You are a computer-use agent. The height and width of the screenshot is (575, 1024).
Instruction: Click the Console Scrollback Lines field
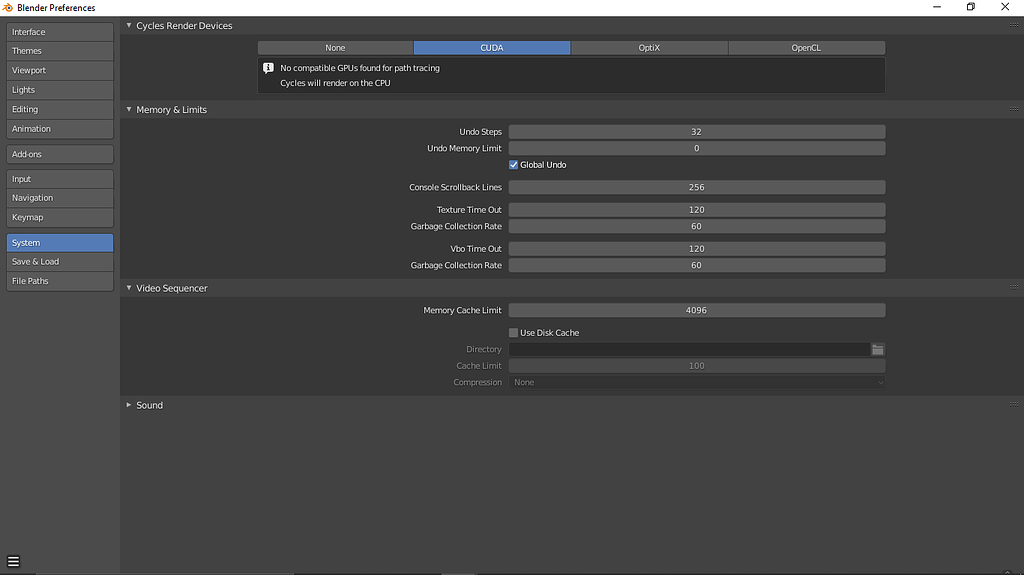coord(697,187)
